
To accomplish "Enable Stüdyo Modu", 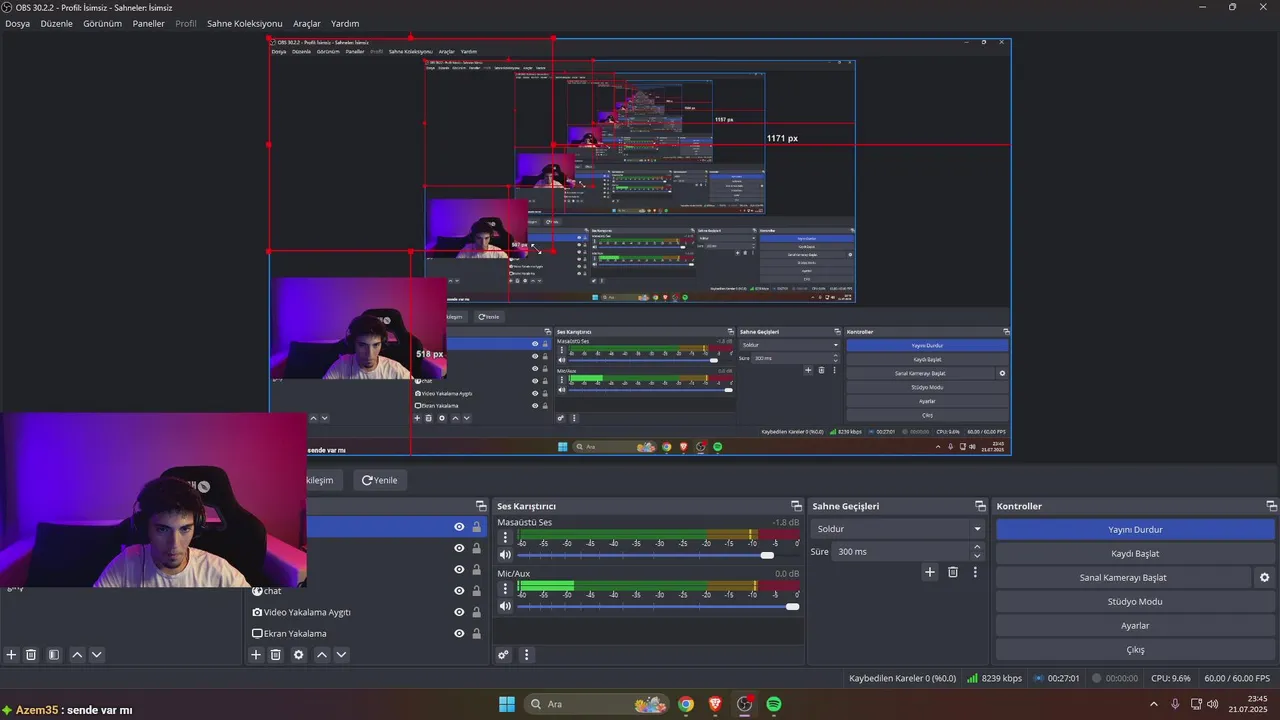I will 1135,602.
